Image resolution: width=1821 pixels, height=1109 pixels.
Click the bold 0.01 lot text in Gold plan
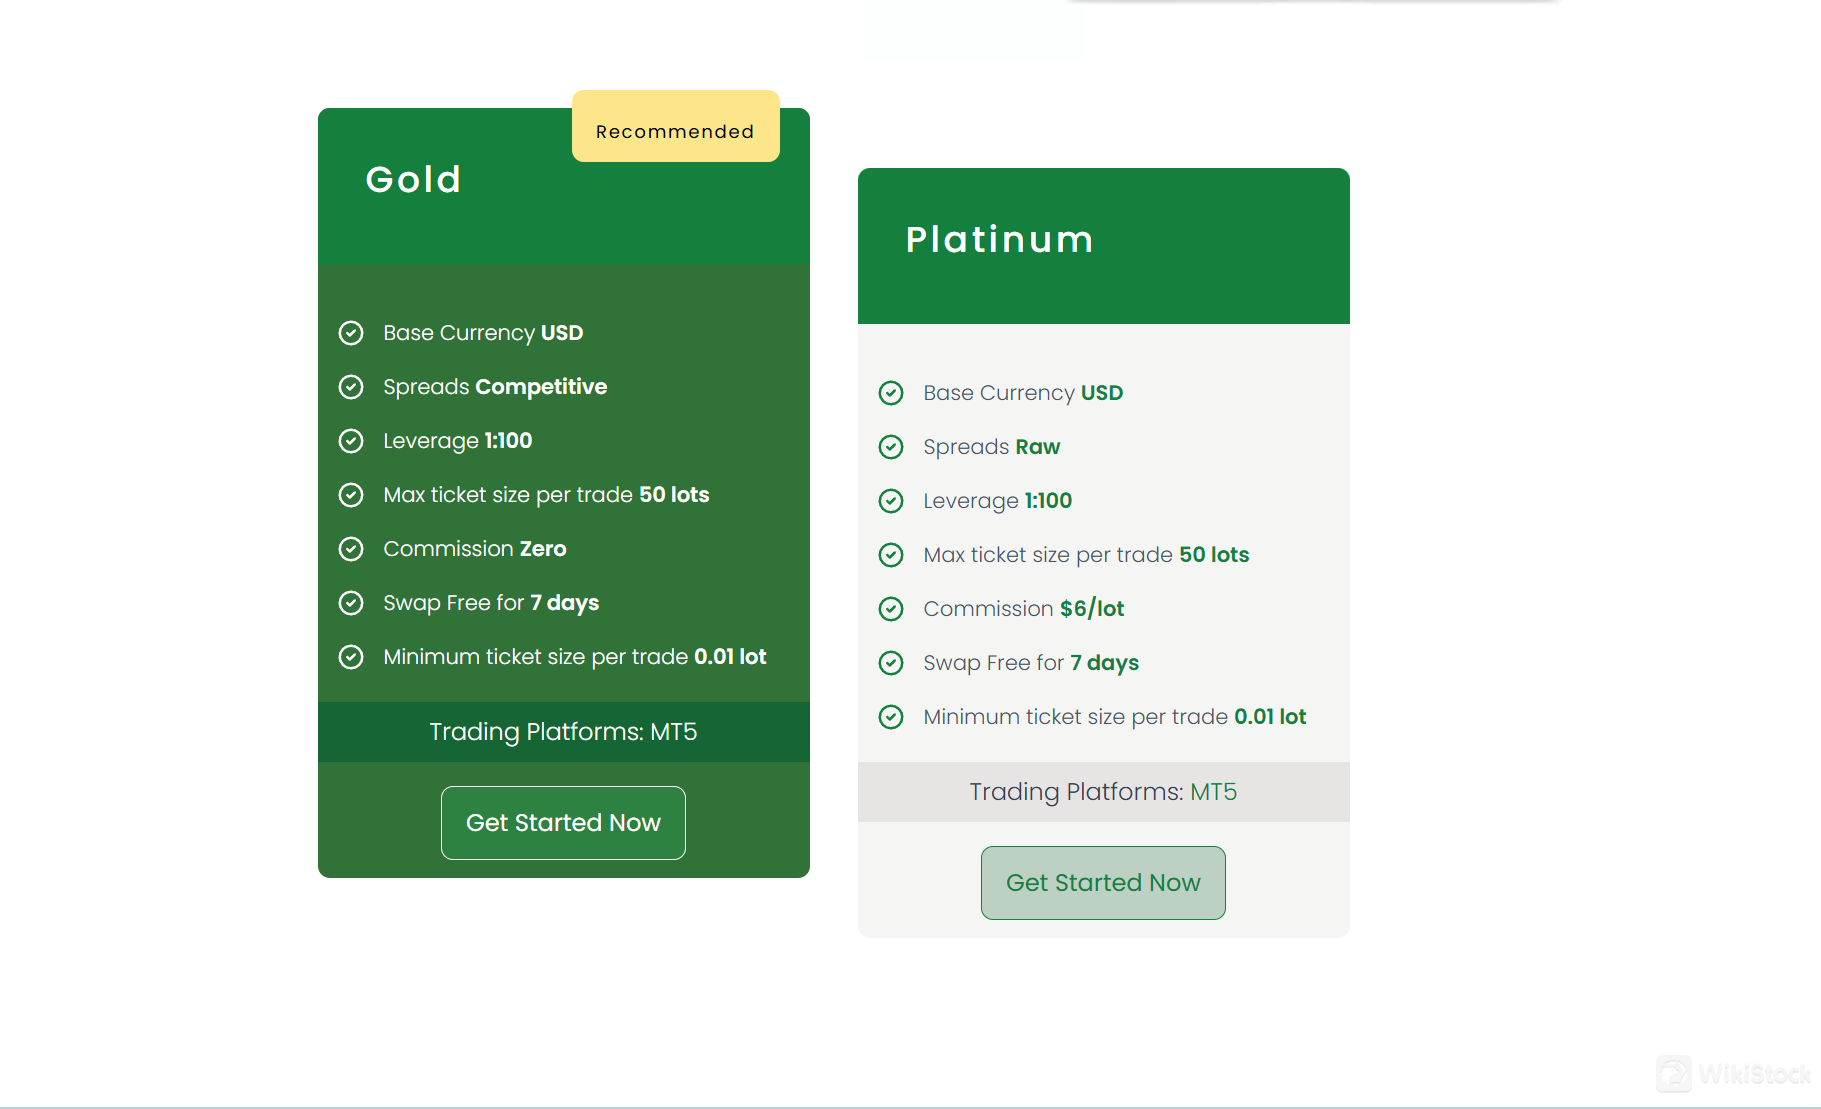click(729, 656)
